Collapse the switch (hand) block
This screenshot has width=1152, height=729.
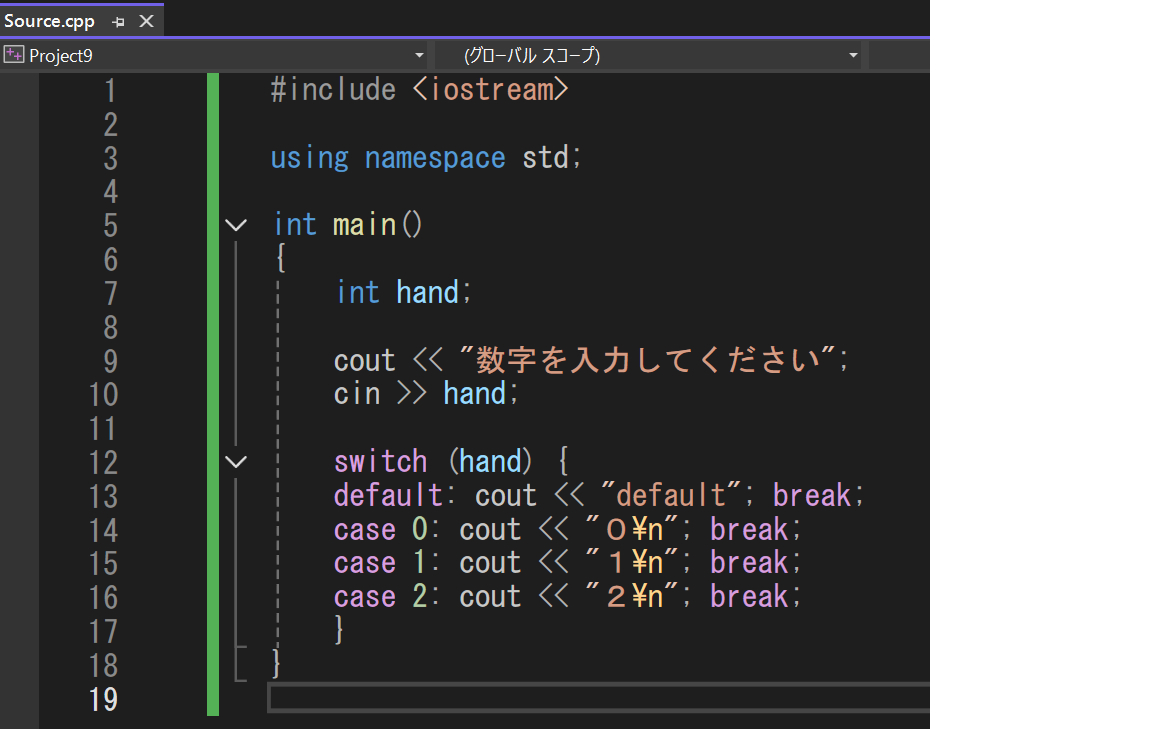point(236,462)
